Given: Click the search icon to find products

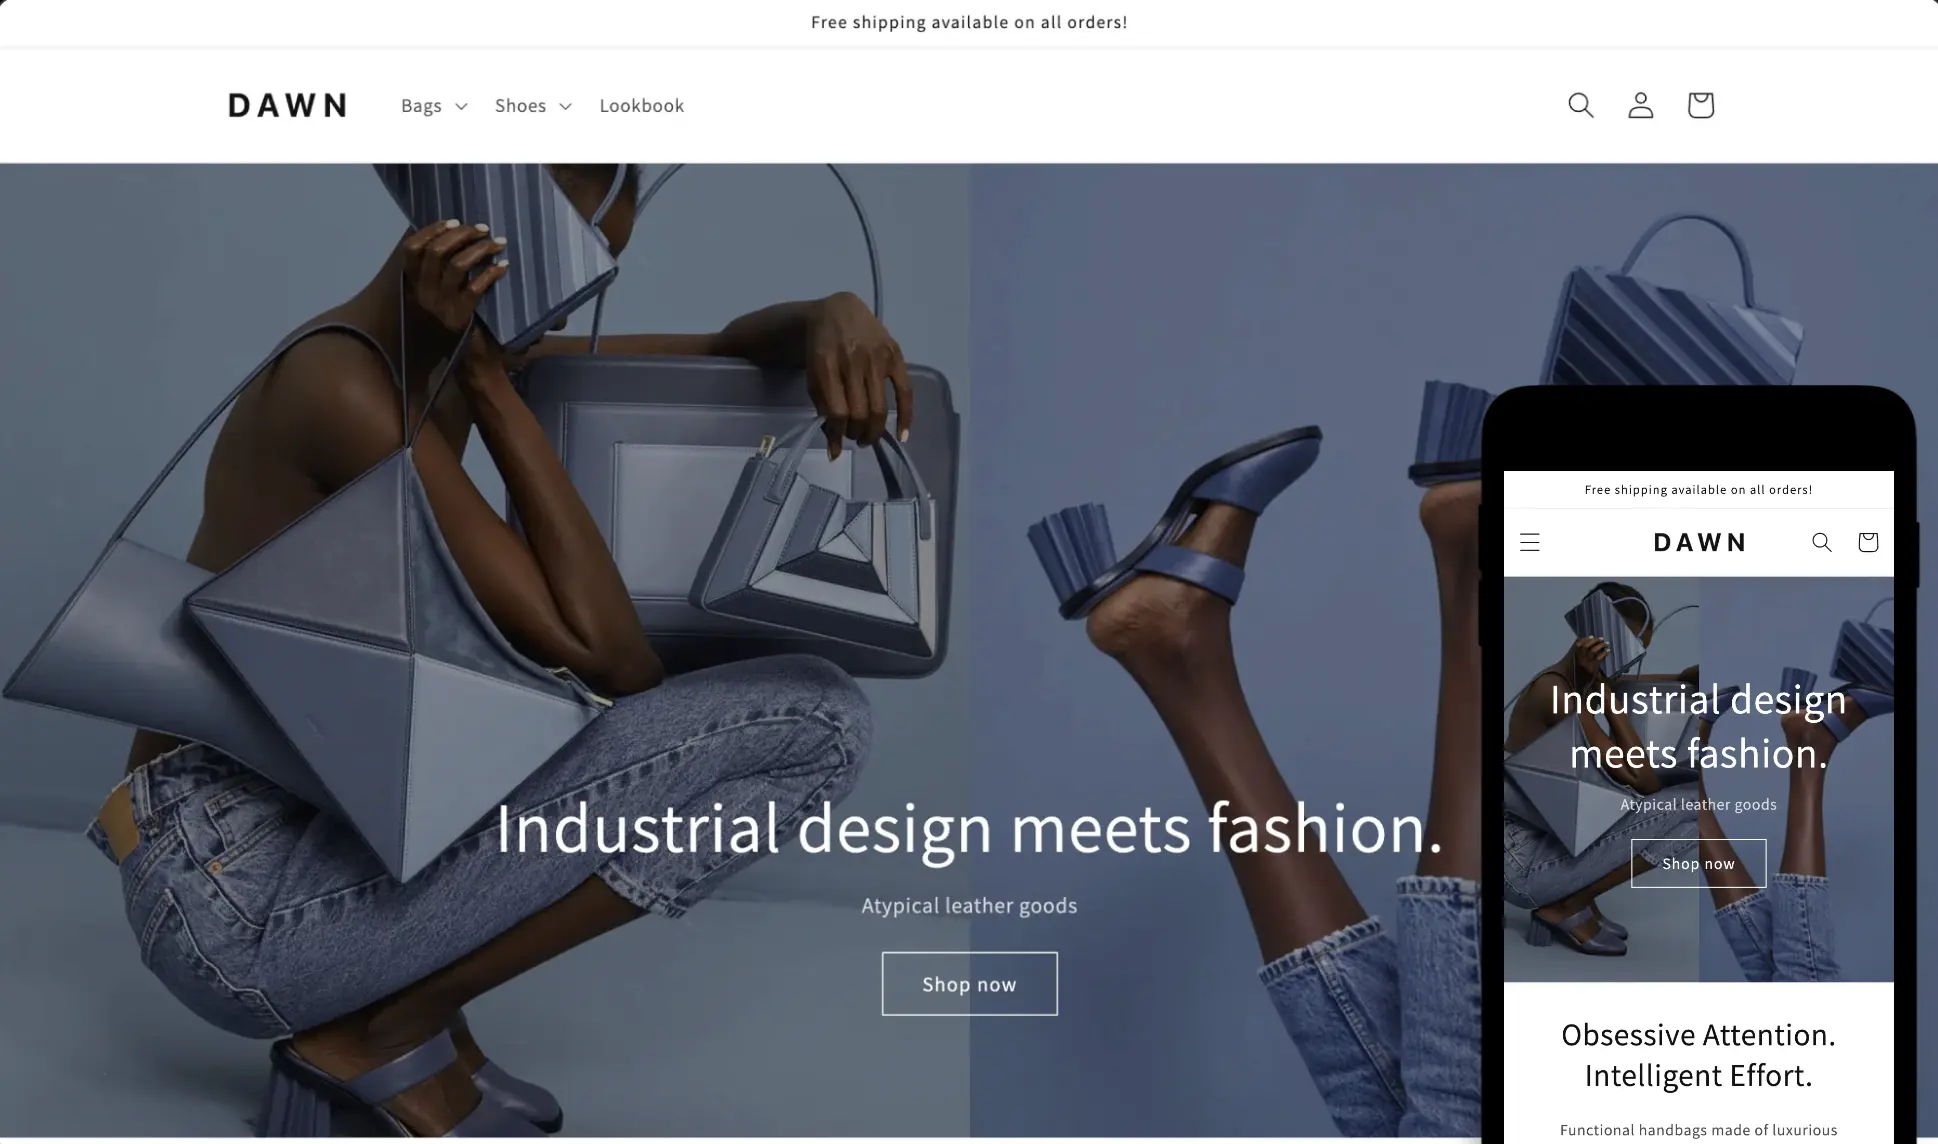Looking at the screenshot, I should (x=1580, y=105).
